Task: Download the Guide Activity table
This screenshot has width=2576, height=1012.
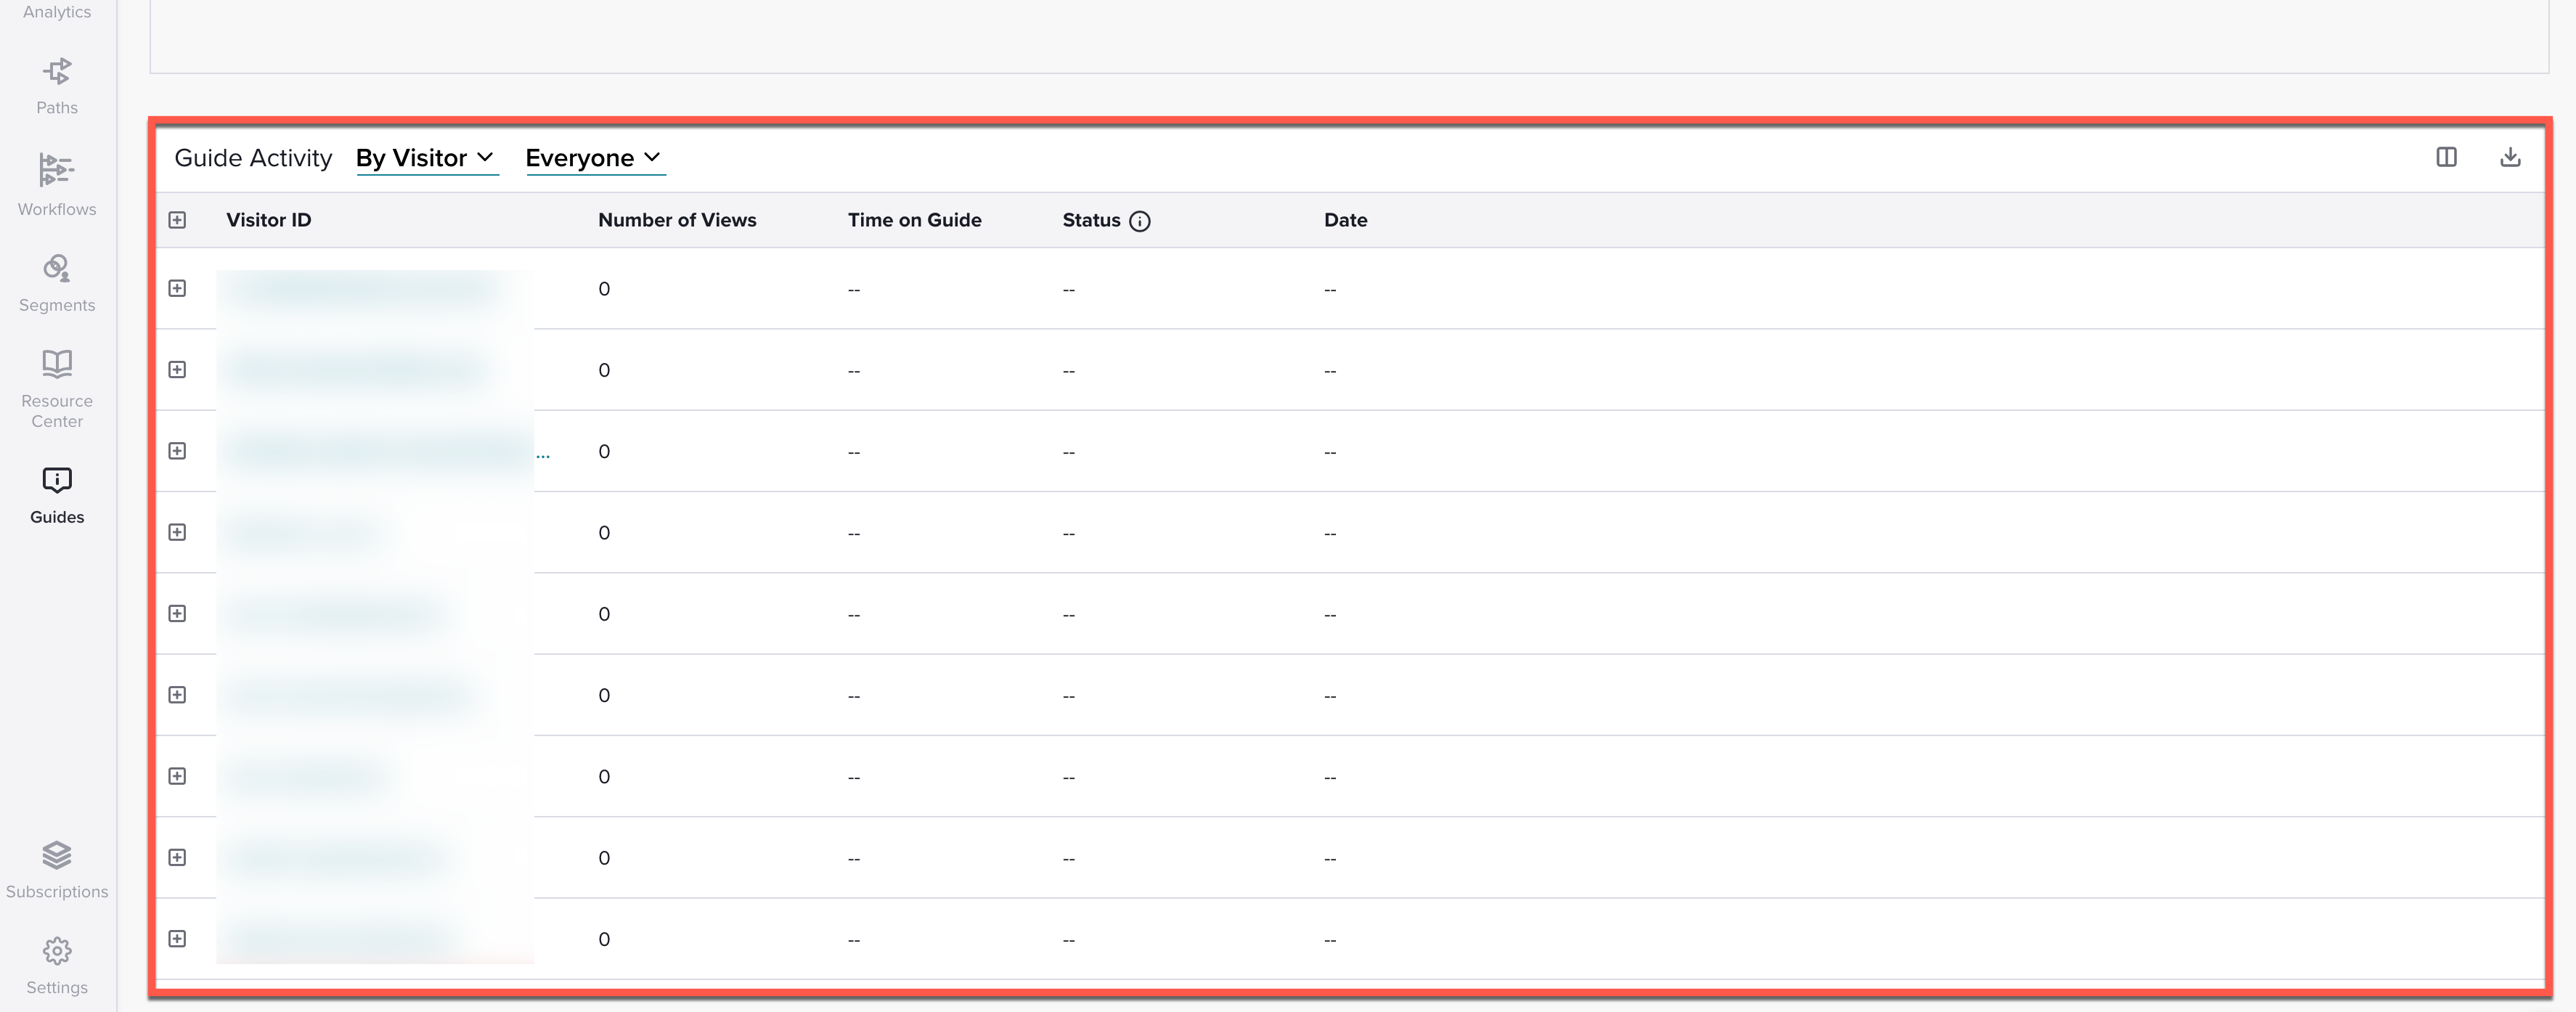Action: point(2510,157)
